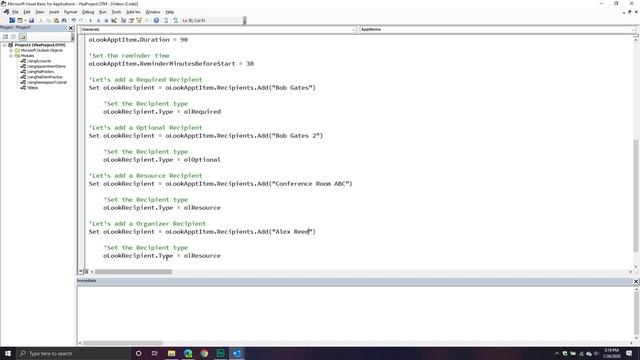Close the Project Explorer pane

tap(71, 28)
